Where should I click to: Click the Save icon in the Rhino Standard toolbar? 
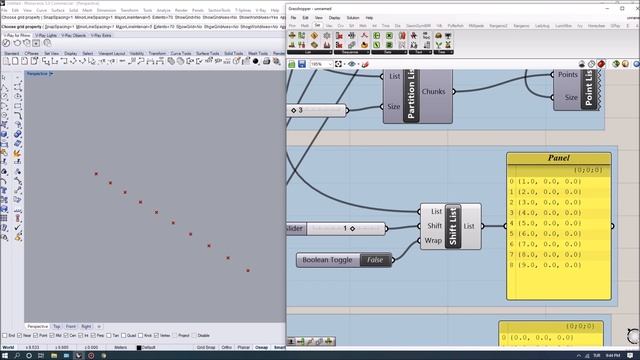pos(24,61)
